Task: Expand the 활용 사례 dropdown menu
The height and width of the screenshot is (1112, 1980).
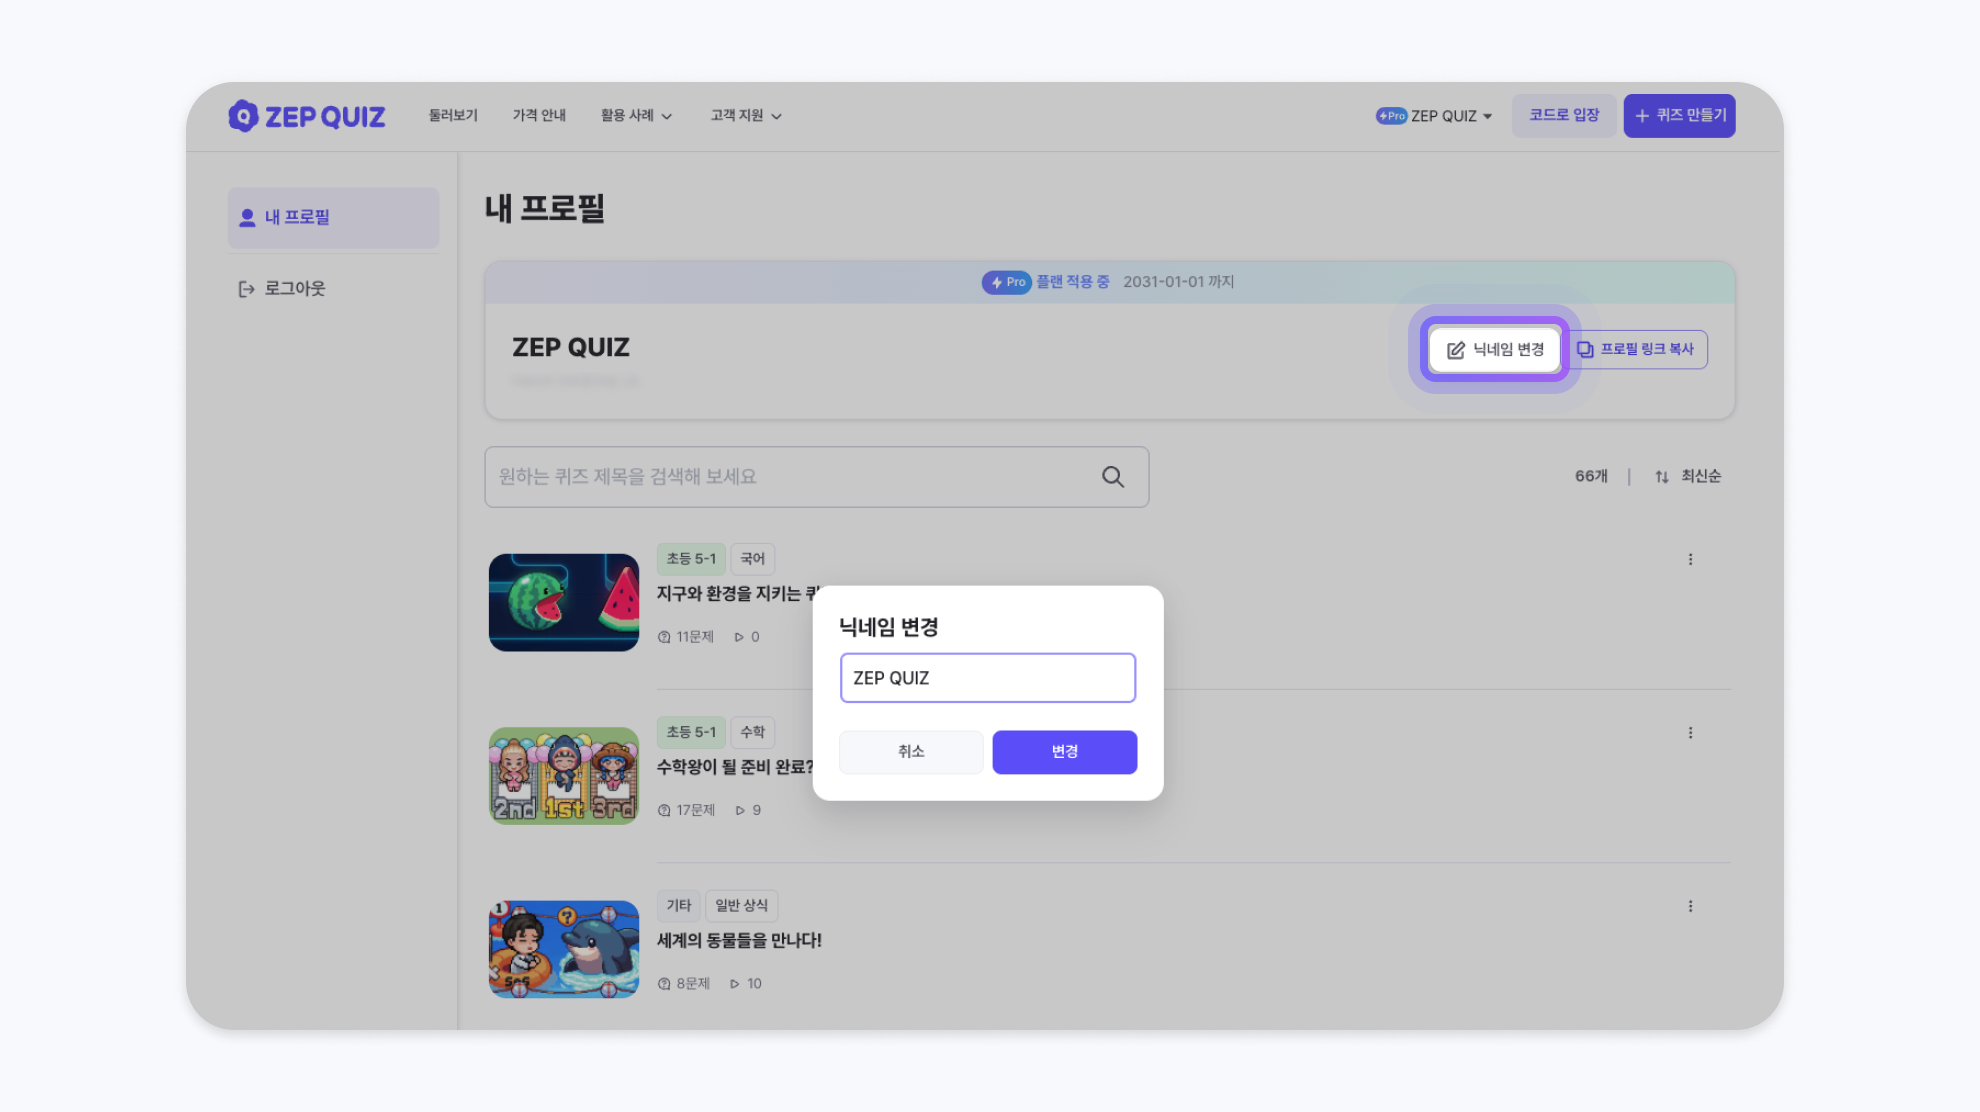Action: 636,116
